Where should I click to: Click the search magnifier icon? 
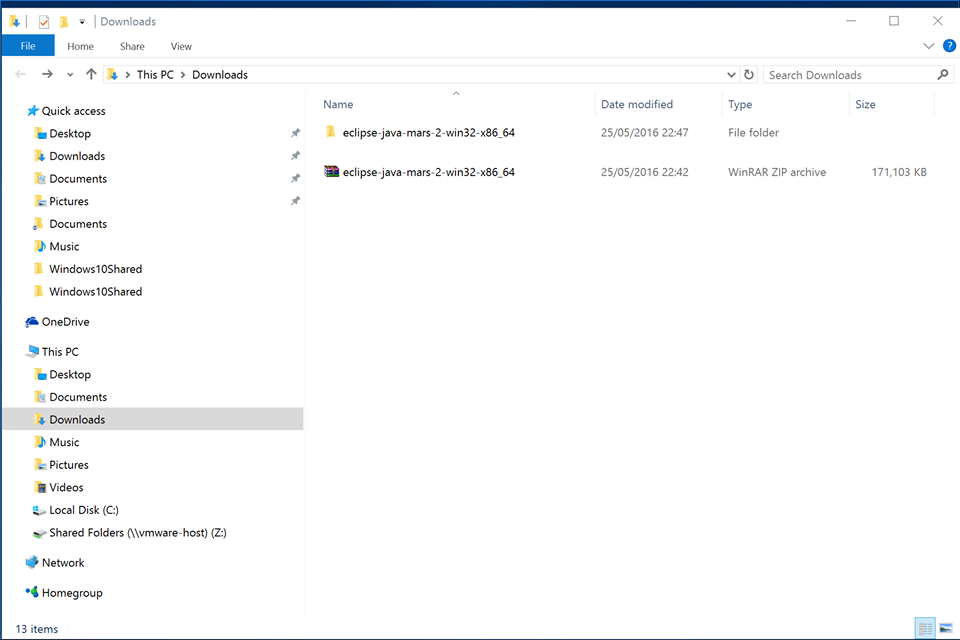pos(942,75)
